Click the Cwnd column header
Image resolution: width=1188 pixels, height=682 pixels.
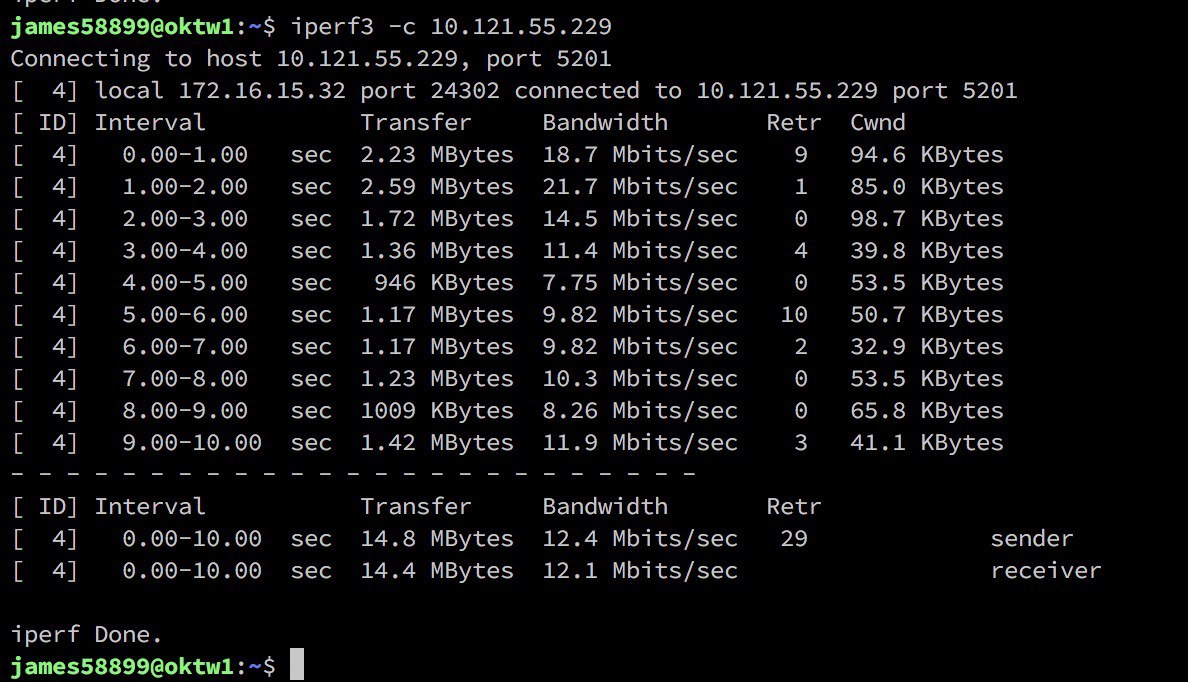tap(877, 123)
